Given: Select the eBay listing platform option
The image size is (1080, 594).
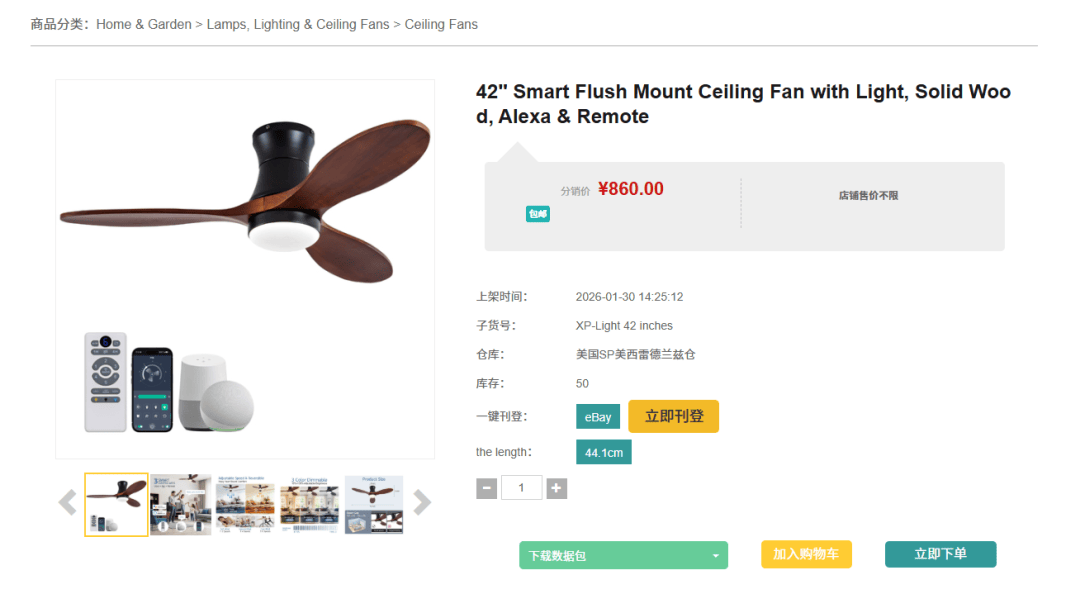Looking at the screenshot, I should click(598, 417).
